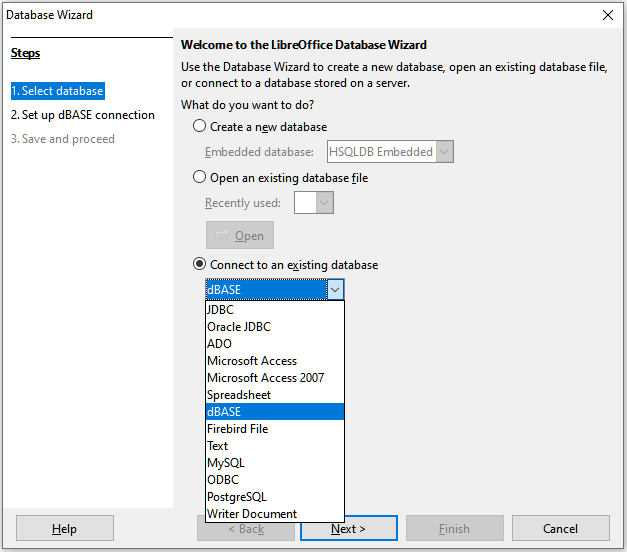627x552 pixels.
Task: Click the Help button
Action: point(65,528)
